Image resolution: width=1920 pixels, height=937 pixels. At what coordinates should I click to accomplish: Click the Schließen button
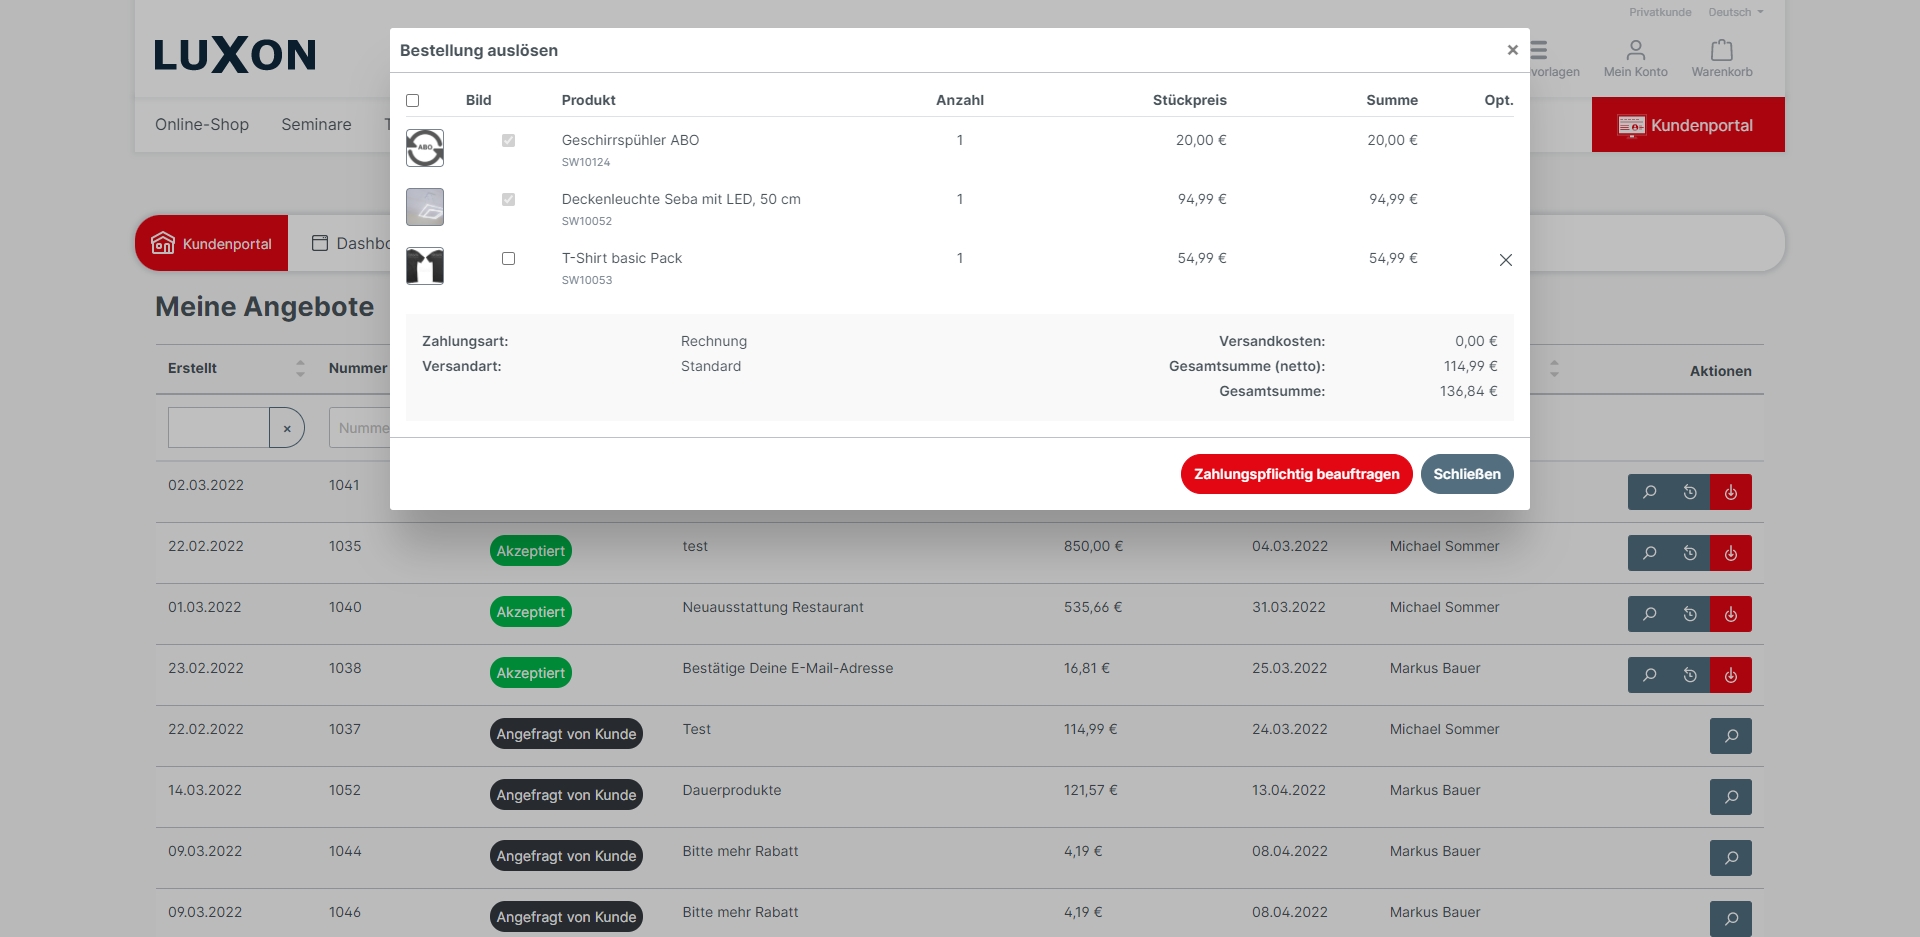[1466, 474]
